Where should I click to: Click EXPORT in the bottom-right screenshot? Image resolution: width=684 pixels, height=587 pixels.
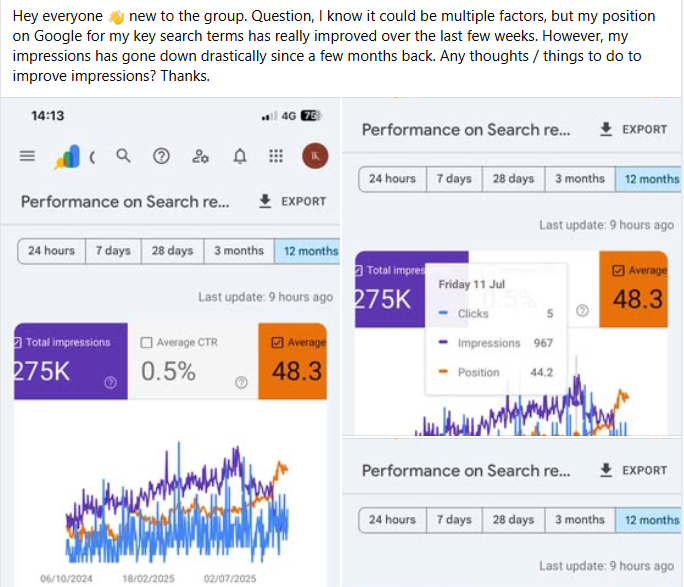(x=633, y=470)
